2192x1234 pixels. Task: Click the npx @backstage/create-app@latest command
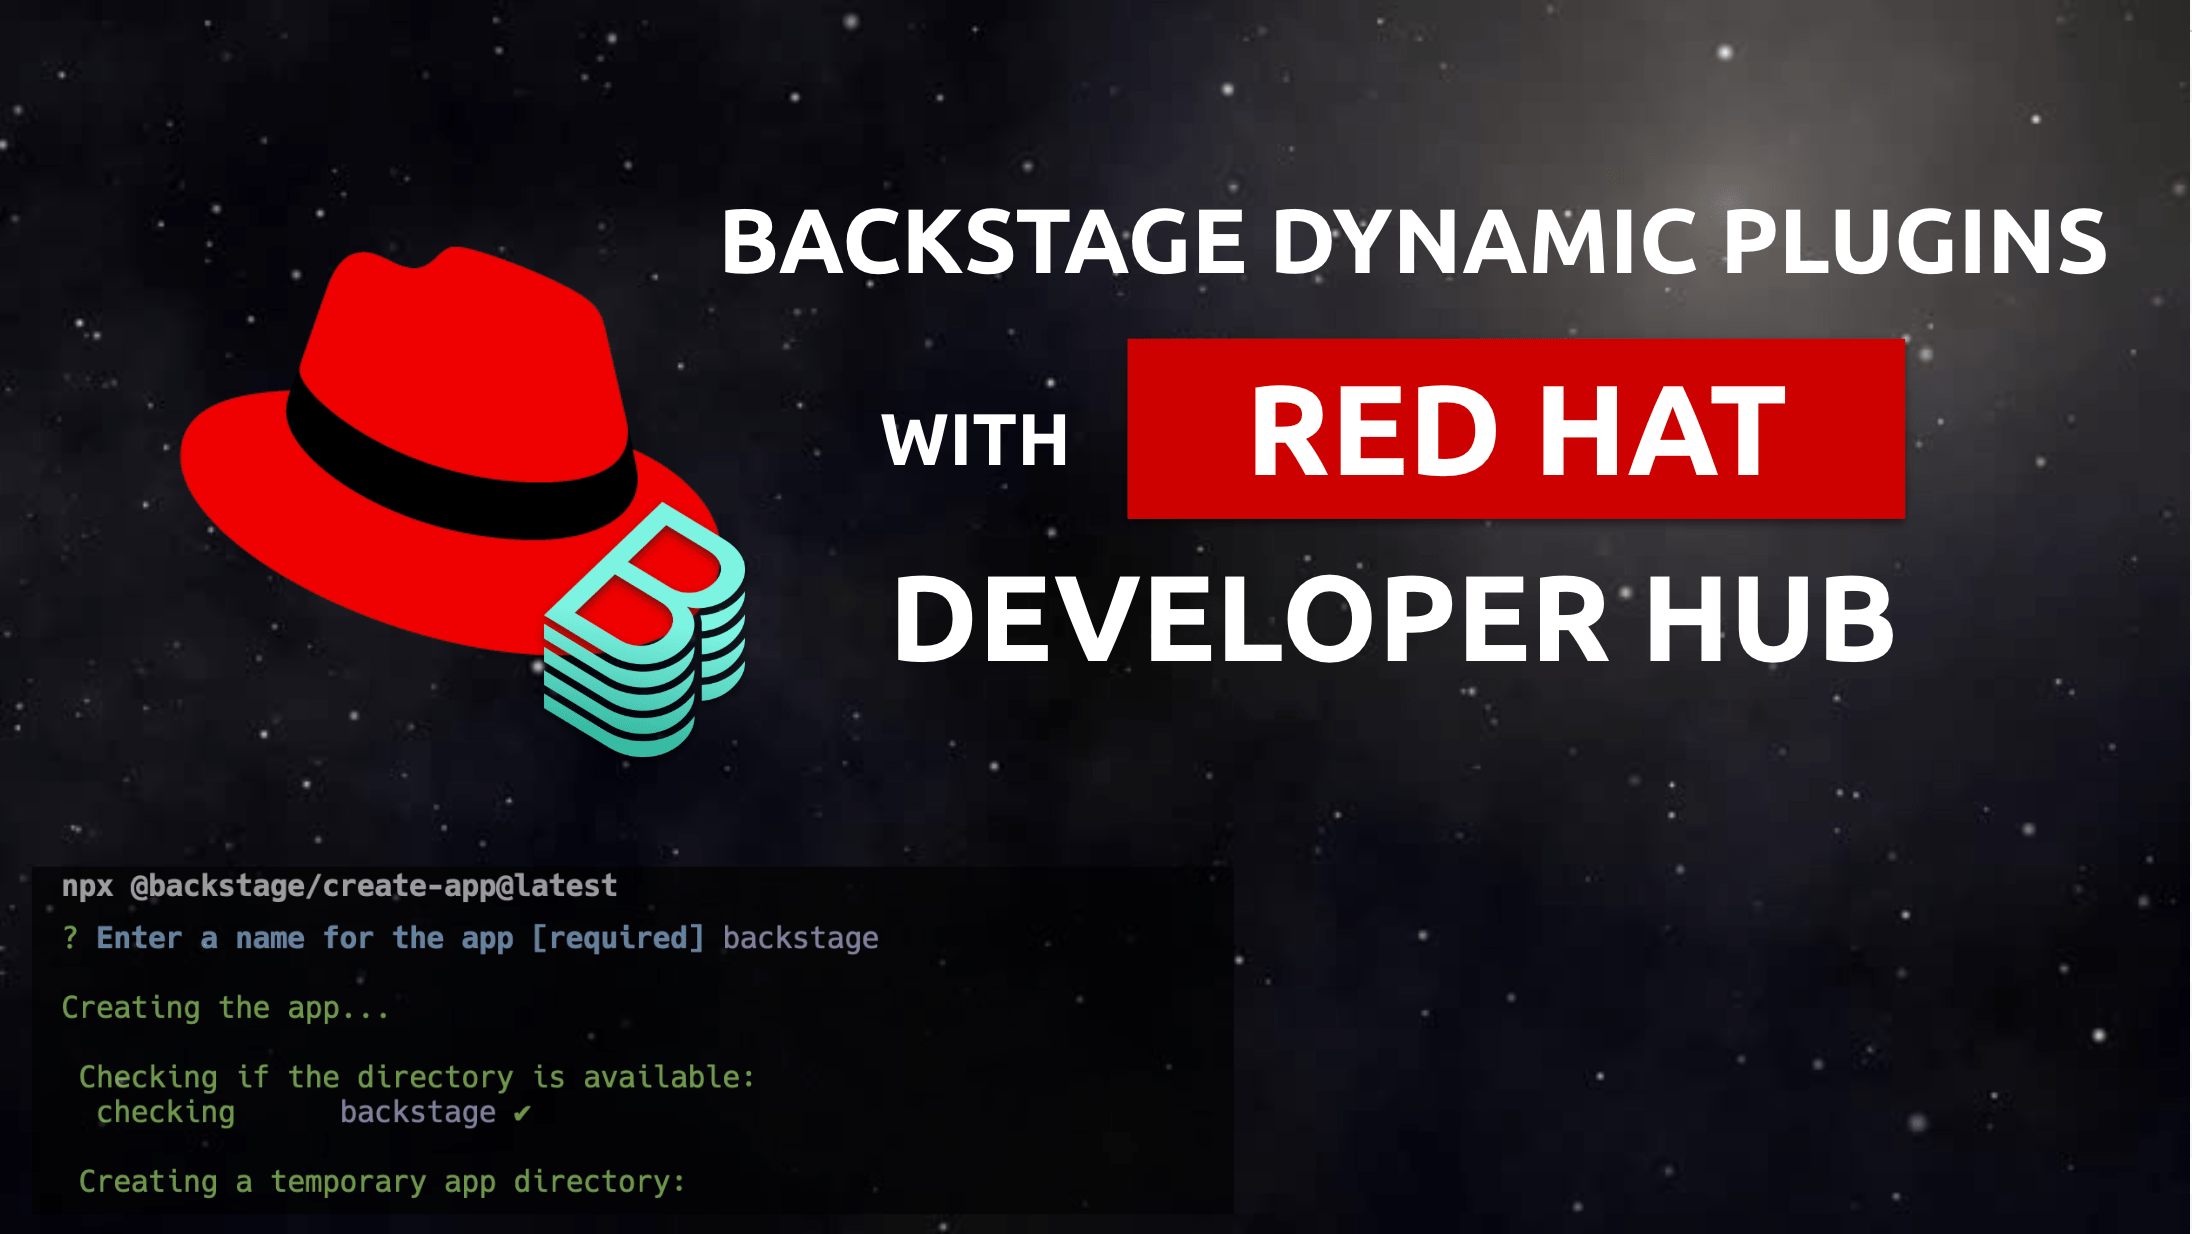[x=339, y=886]
